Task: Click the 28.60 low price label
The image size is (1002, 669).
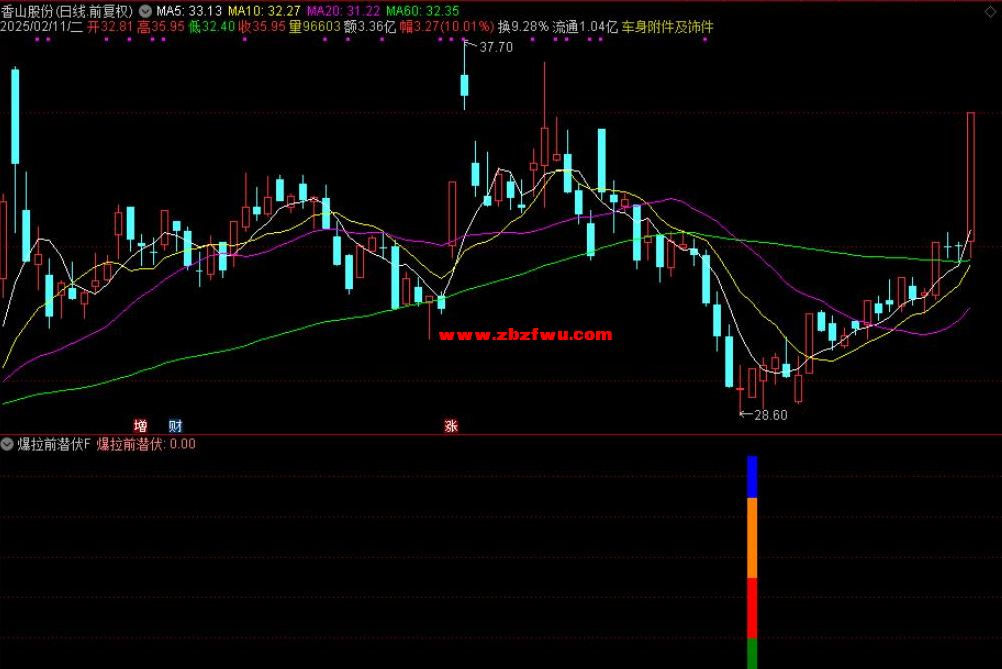Action: (x=770, y=415)
